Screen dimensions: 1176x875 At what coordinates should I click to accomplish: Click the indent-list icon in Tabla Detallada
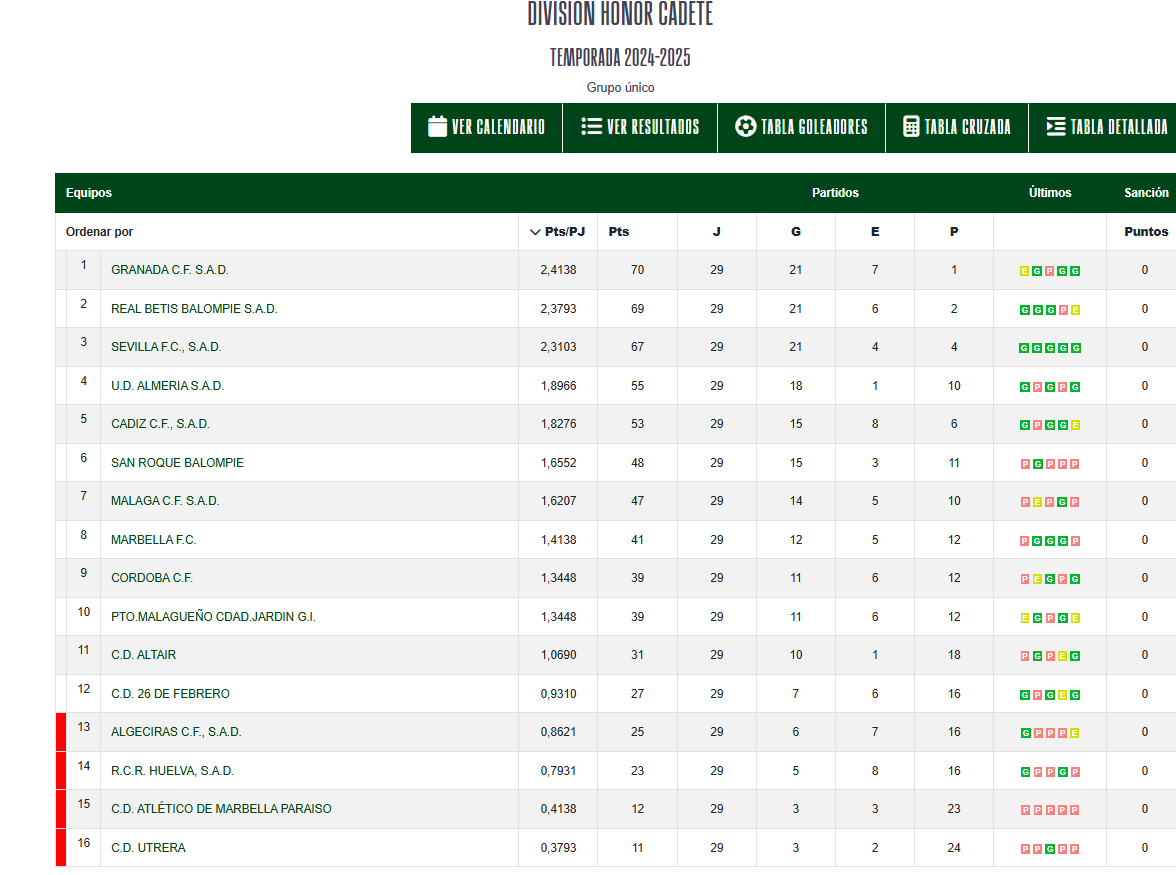[1056, 127]
